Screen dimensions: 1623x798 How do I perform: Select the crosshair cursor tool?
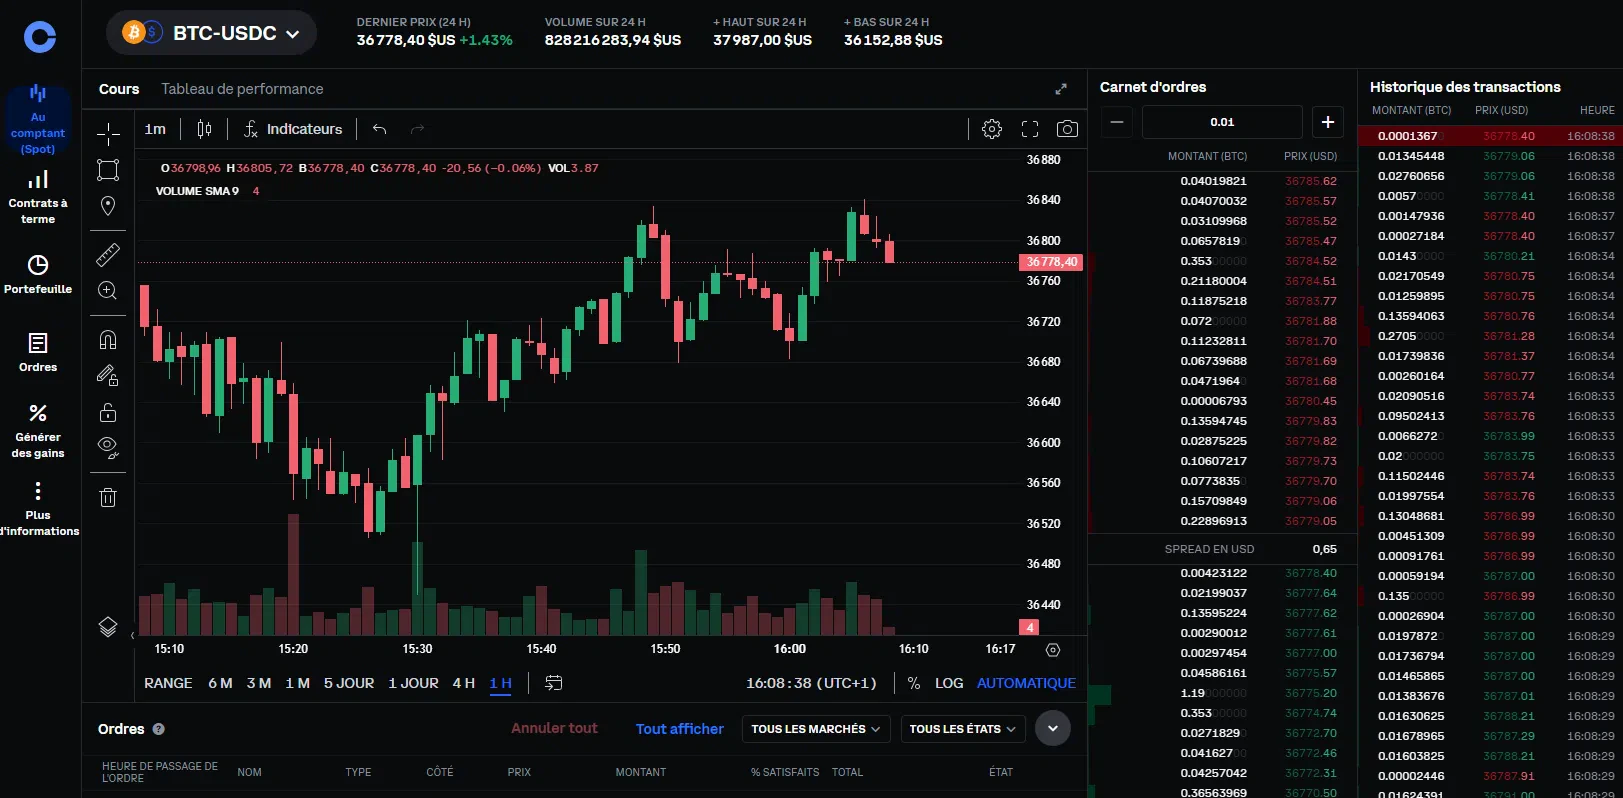(x=108, y=133)
